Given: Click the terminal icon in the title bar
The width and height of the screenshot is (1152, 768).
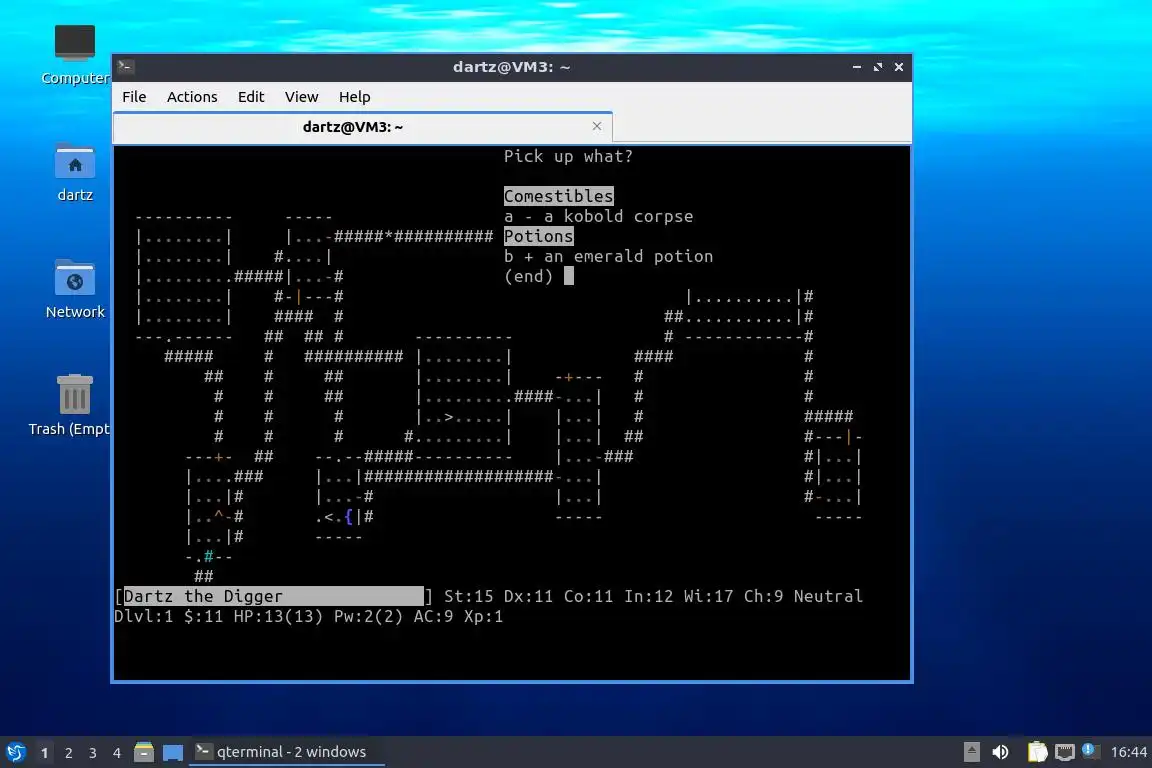Looking at the screenshot, I should (x=125, y=67).
